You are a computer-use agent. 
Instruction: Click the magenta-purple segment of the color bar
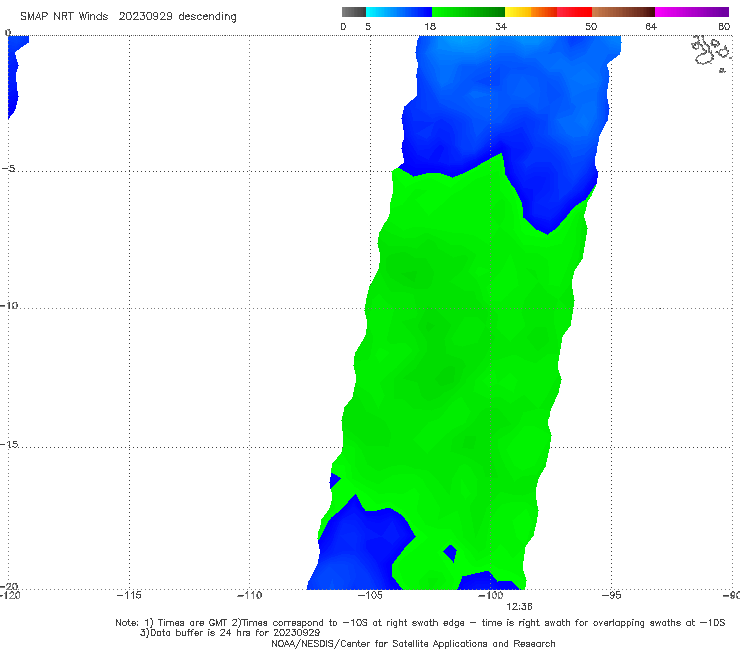692,12
